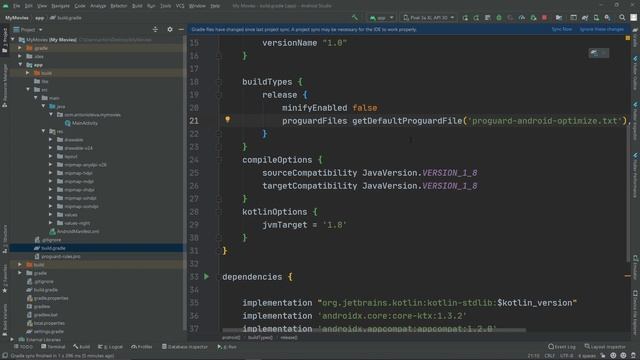Place cursor on line 21 proguardFiles text
This screenshot has width=640, height=360.
[314, 121]
